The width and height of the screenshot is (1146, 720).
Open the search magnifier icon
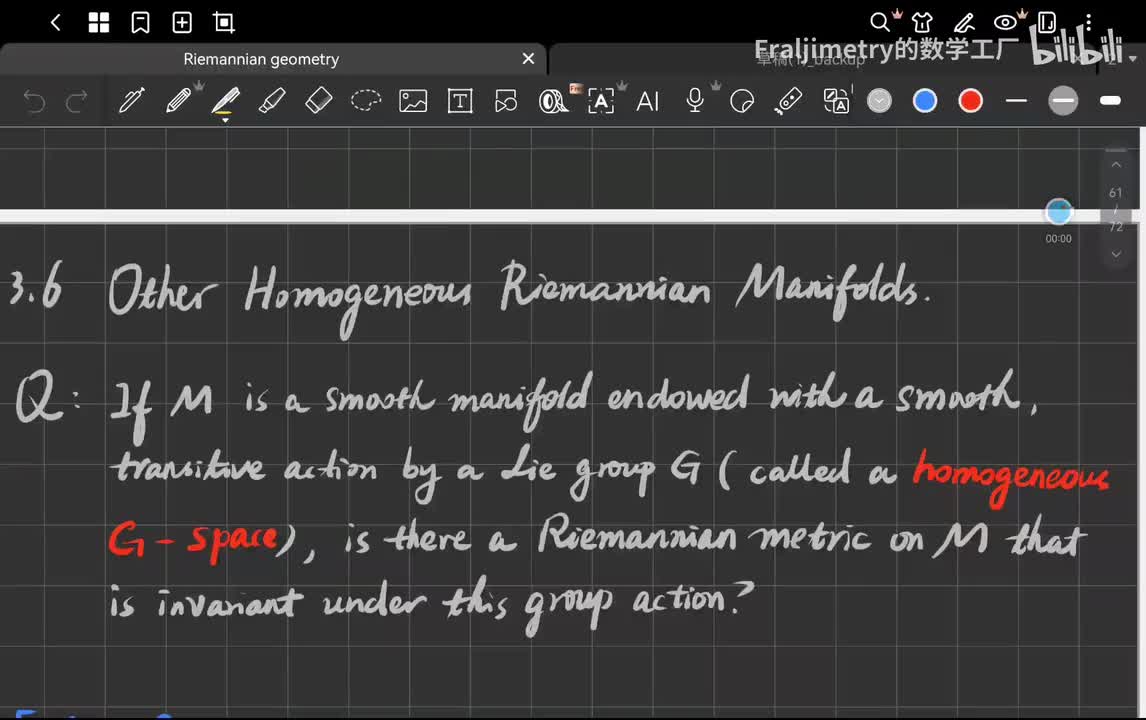(x=880, y=23)
